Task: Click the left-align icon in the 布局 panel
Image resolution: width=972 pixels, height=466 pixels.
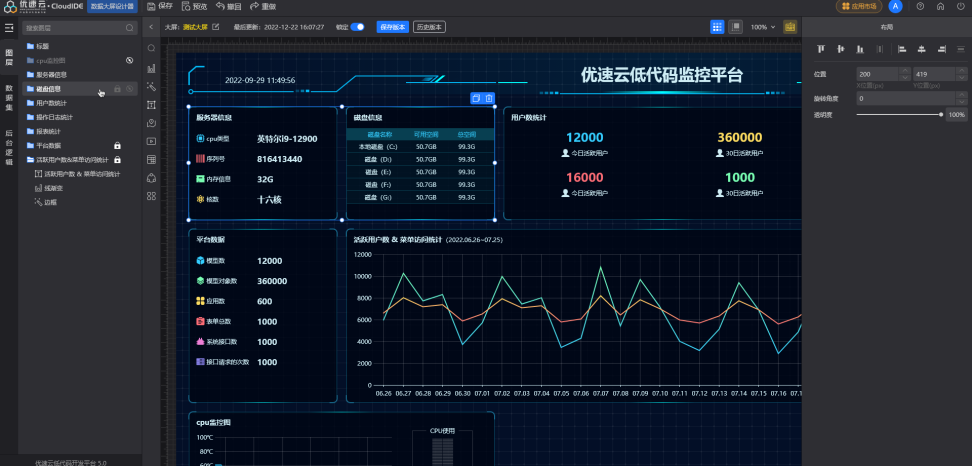Action: pyautogui.click(x=902, y=49)
